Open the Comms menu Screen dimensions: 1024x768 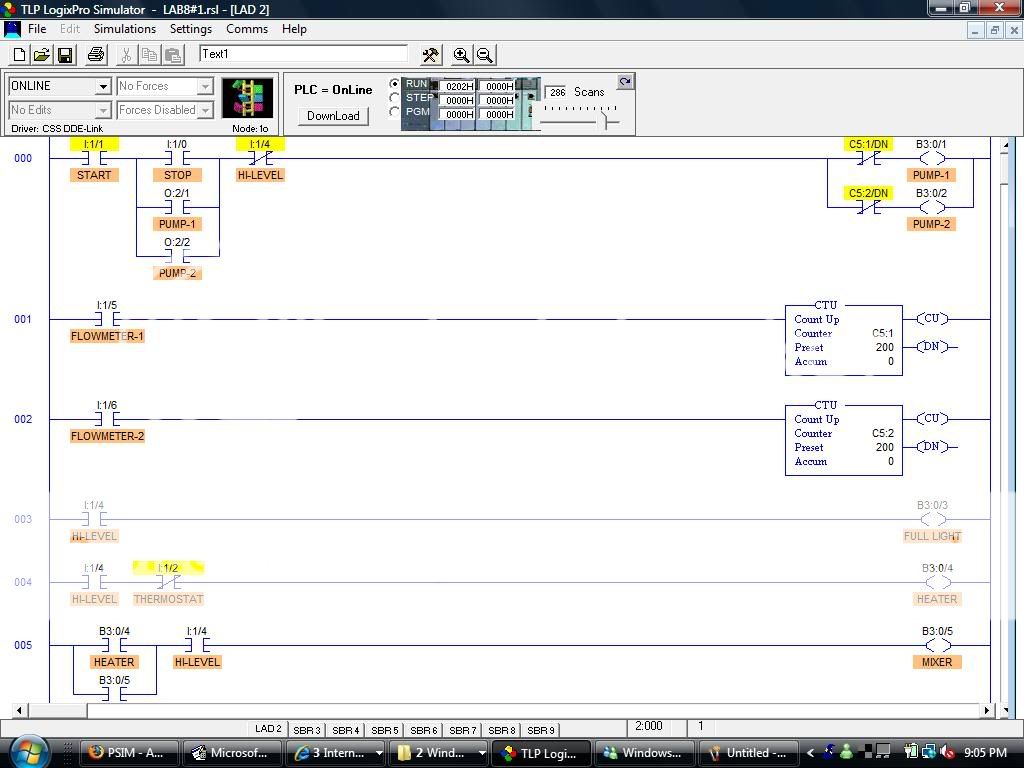(x=247, y=29)
